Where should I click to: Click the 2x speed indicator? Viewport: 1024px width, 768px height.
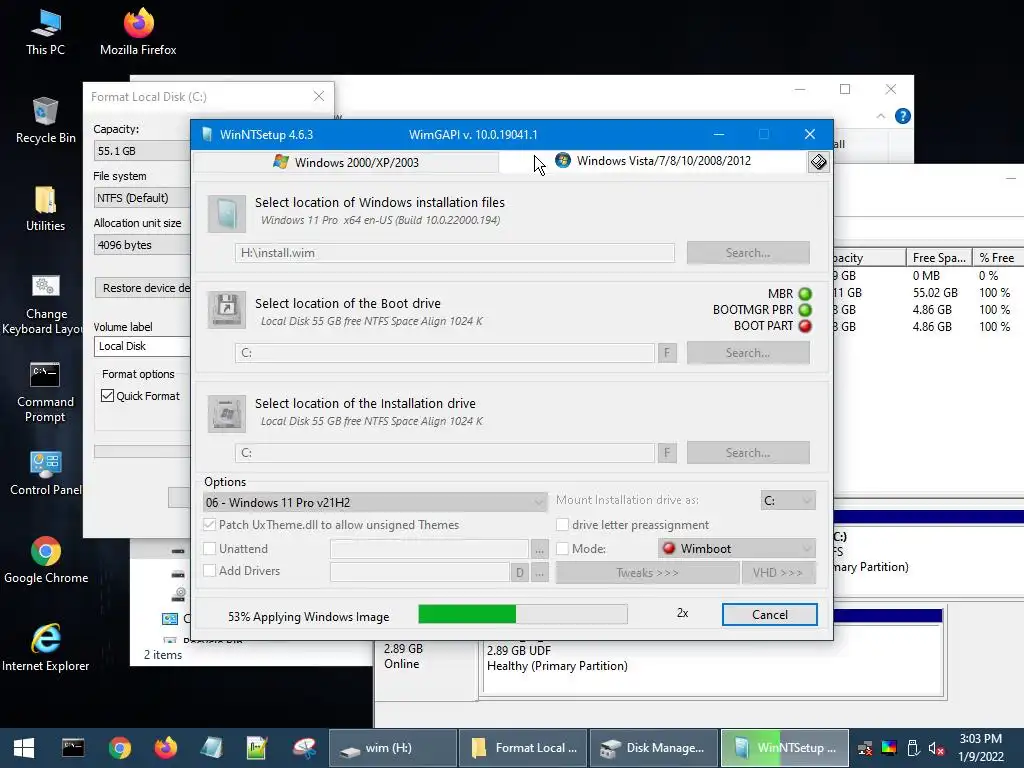point(682,613)
